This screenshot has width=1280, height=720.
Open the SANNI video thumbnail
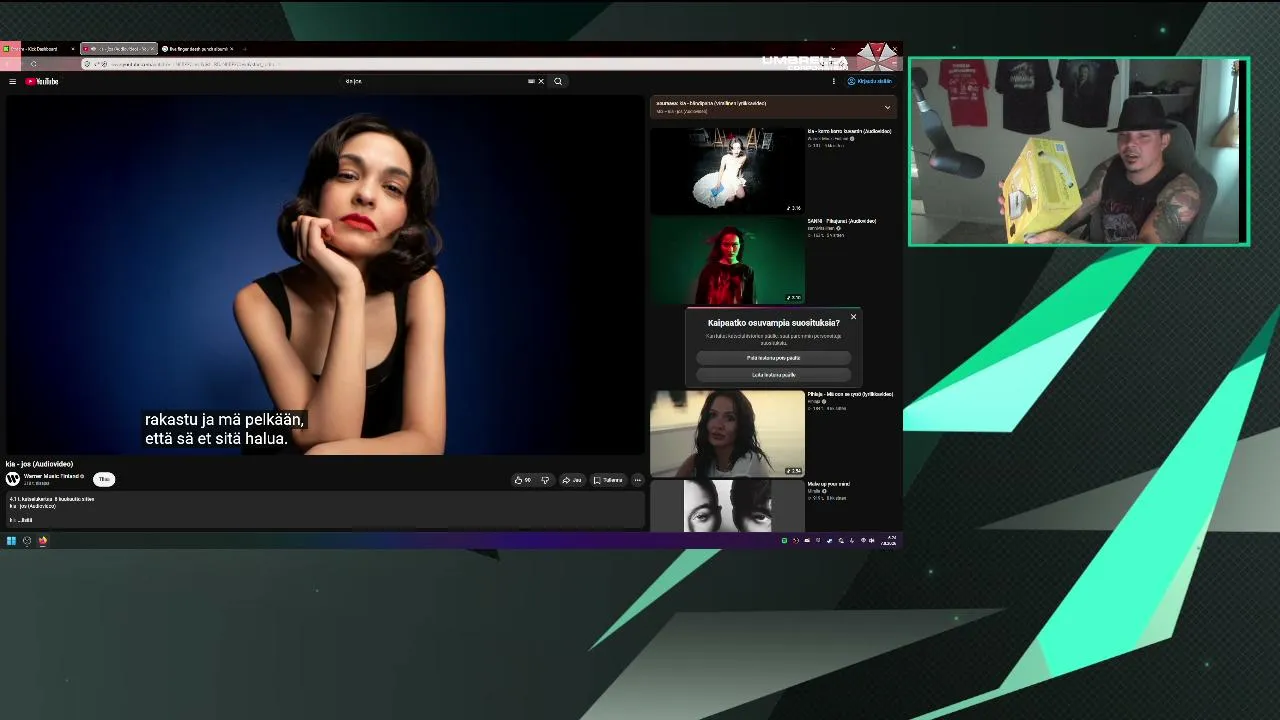tap(727, 260)
